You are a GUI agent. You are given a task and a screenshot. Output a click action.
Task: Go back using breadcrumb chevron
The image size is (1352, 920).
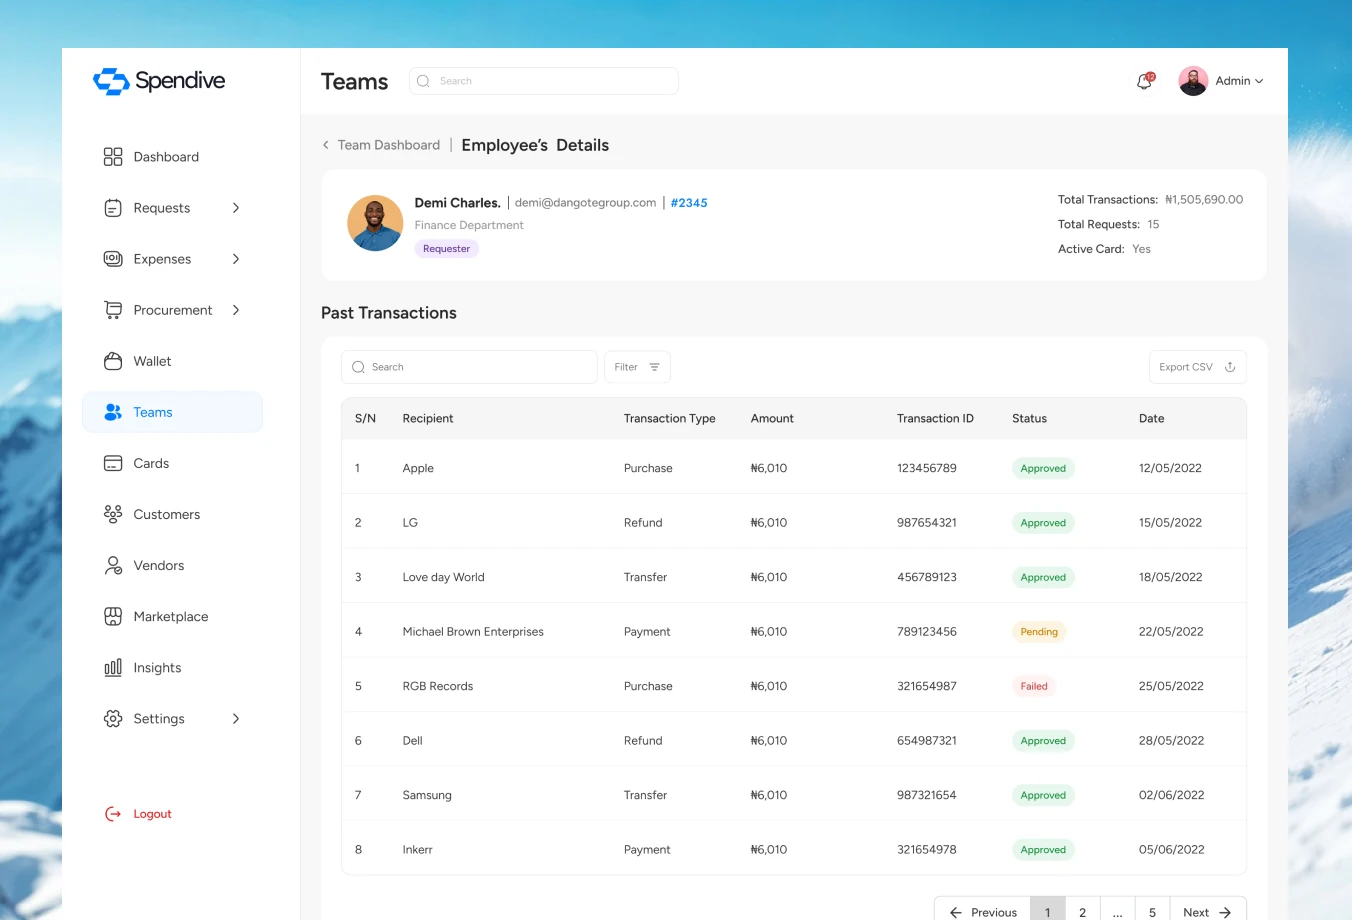tap(325, 145)
